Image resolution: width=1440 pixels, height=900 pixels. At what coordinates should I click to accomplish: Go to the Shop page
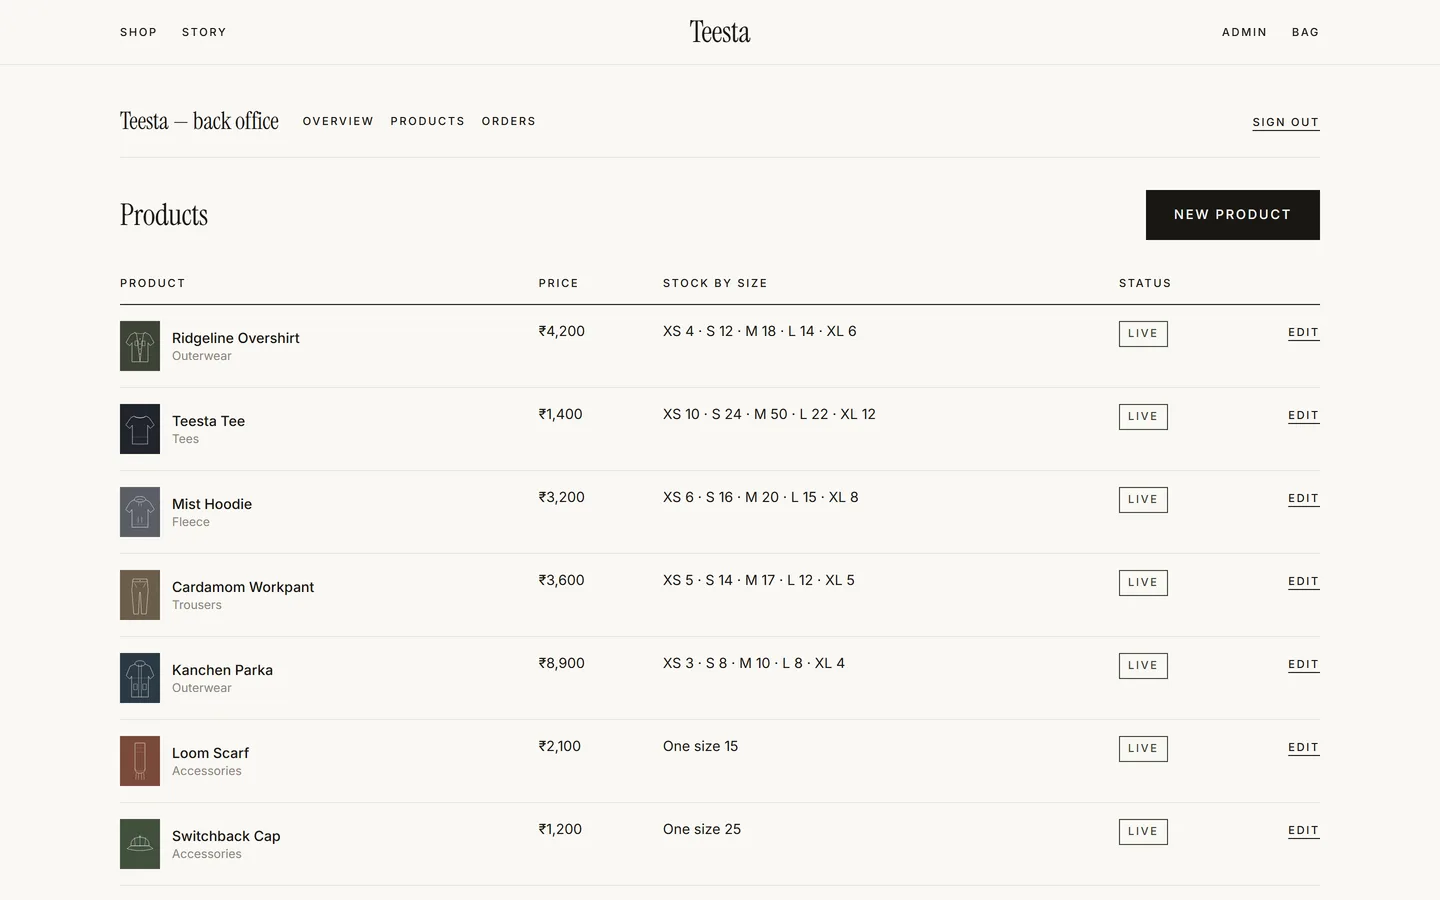point(138,32)
